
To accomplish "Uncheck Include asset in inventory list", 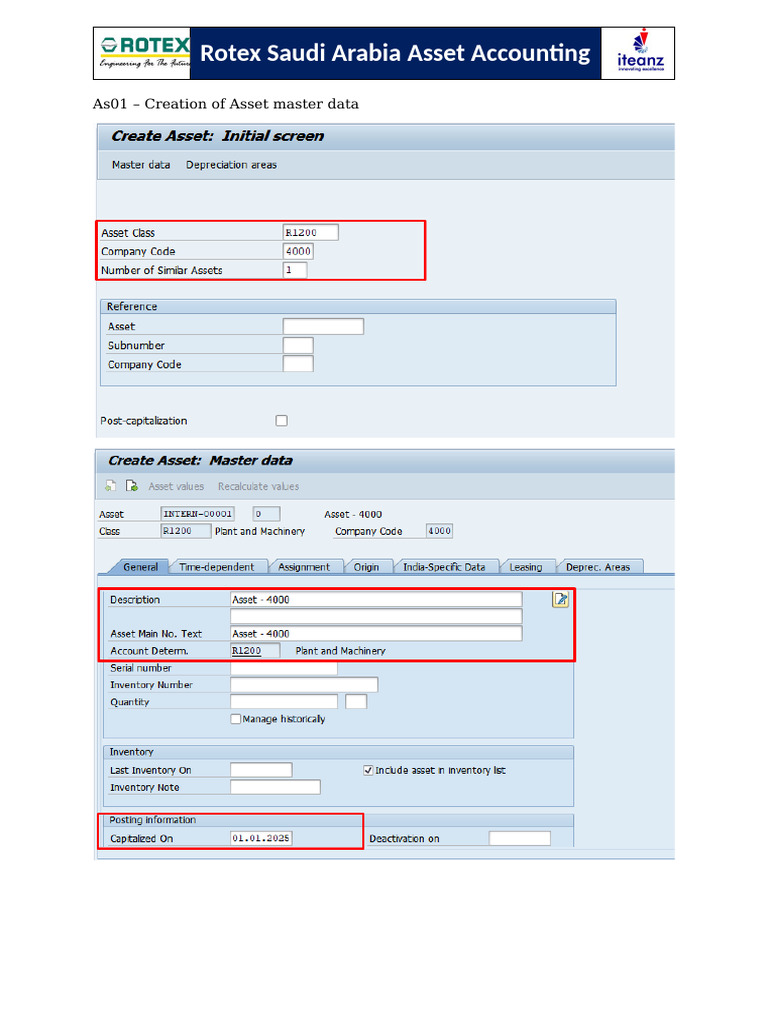I will pyautogui.click(x=368, y=770).
